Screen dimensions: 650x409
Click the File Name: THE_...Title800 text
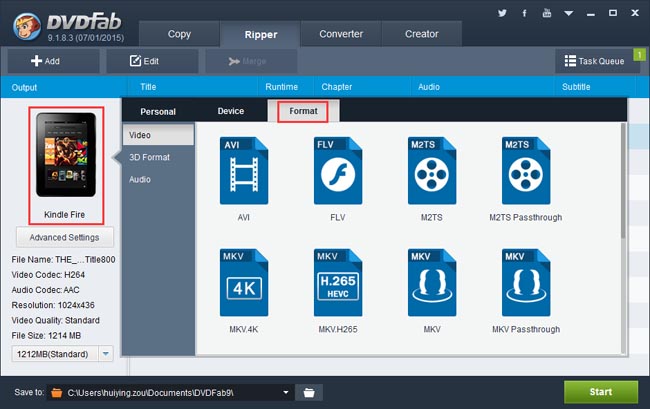click(63, 260)
